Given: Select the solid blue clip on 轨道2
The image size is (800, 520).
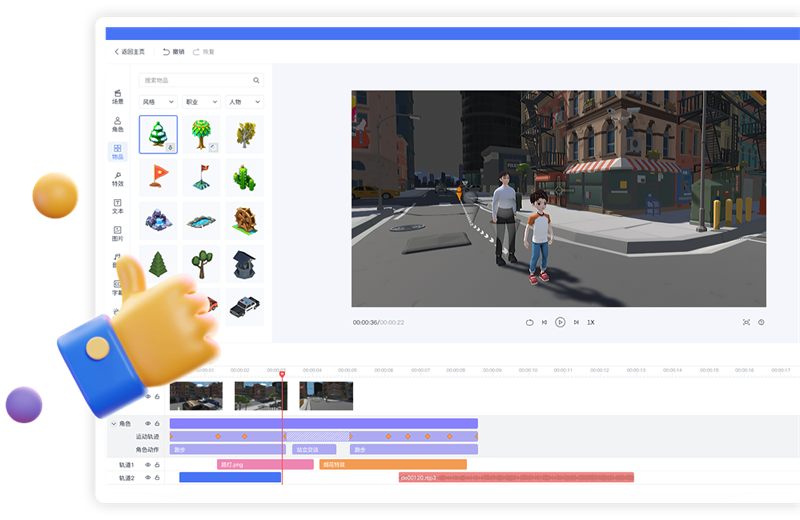Looking at the screenshot, I should pos(230,477).
